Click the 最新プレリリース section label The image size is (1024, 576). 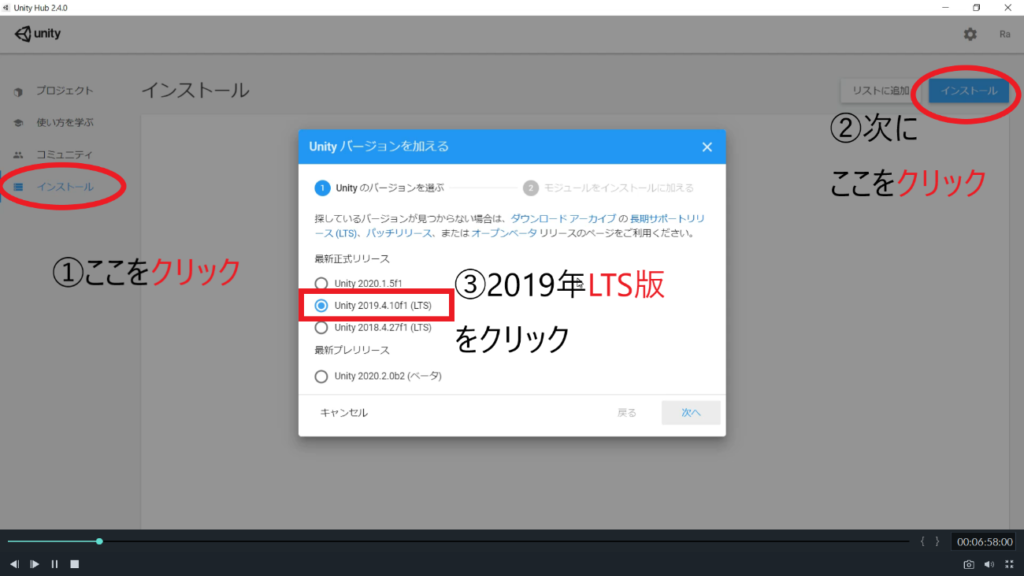[x=352, y=351]
